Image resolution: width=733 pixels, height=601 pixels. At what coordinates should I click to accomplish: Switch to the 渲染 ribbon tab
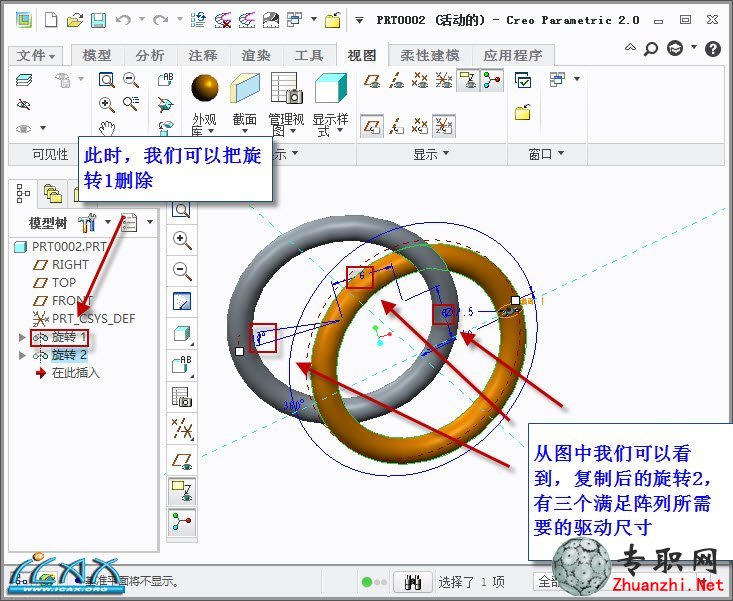click(x=256, y=55)
